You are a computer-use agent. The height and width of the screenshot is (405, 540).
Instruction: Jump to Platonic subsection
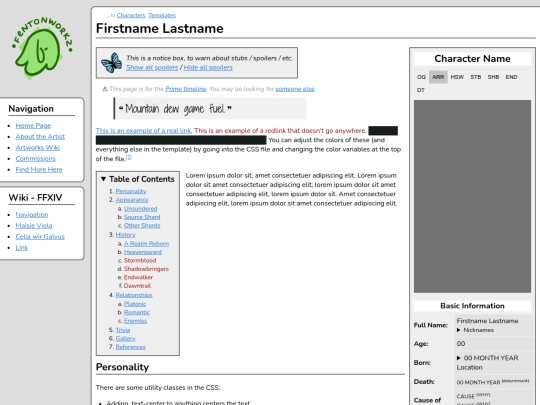point(135,304)
